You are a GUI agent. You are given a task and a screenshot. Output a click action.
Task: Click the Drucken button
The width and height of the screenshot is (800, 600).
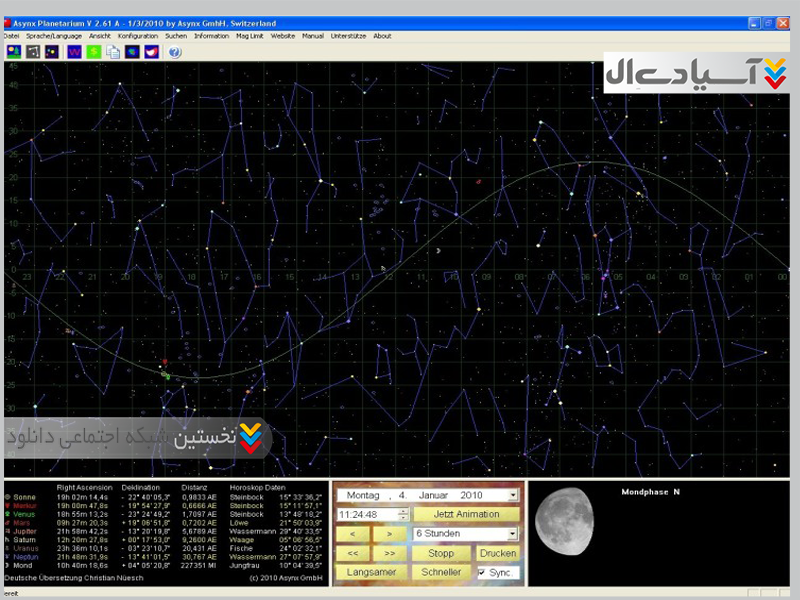point(498,553)
